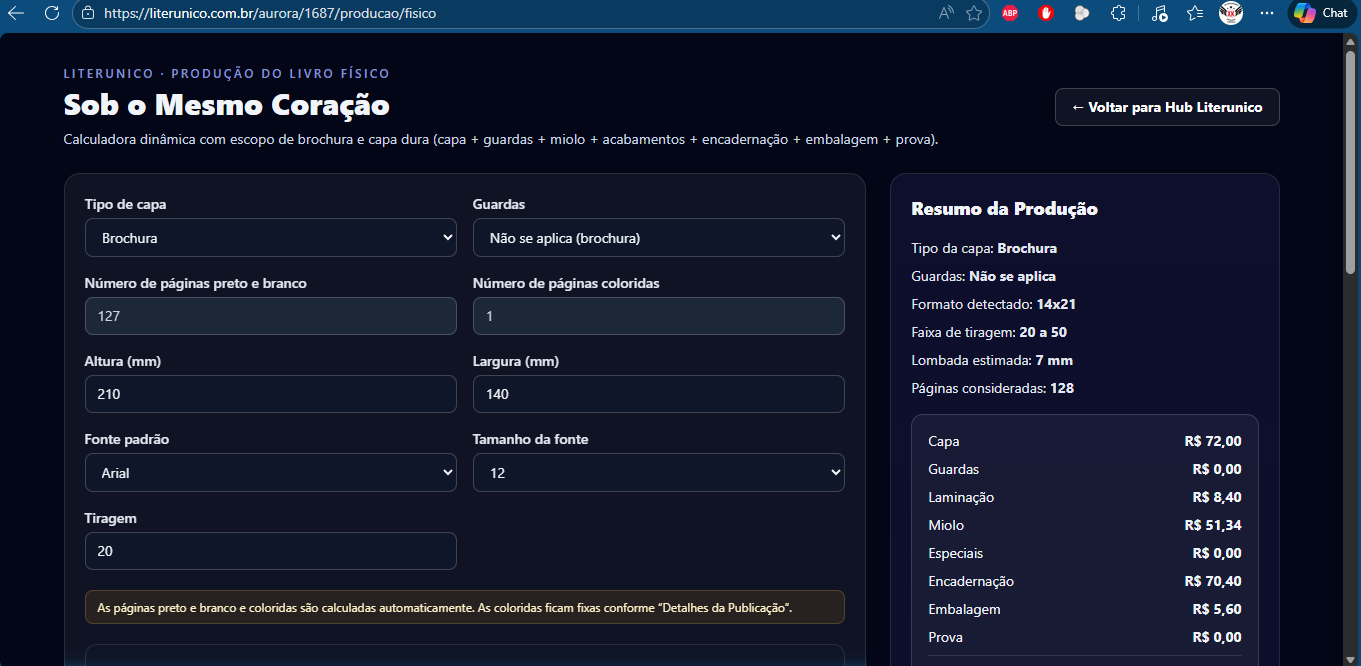Open the Guardas dropdown
This screenshot has width=1361, height=666.
[658, 238]
